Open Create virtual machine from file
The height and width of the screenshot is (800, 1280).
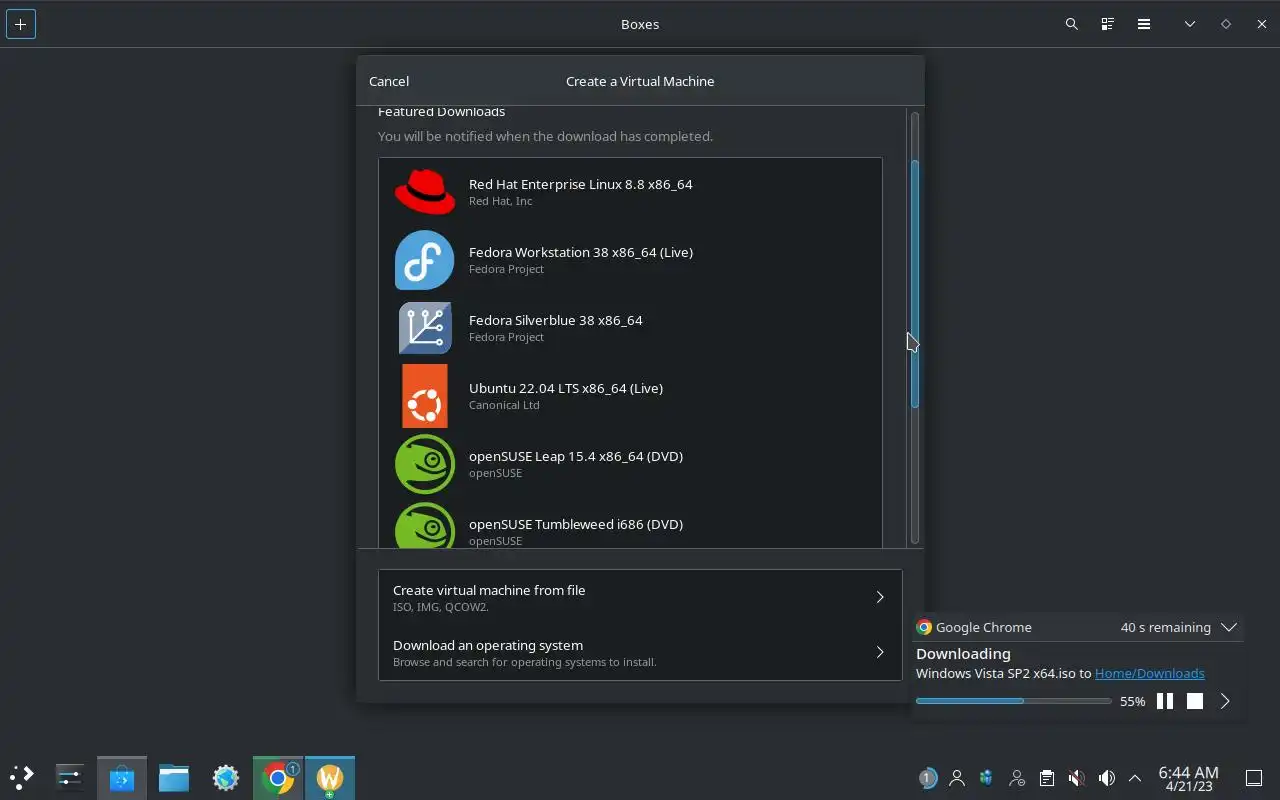640,597
